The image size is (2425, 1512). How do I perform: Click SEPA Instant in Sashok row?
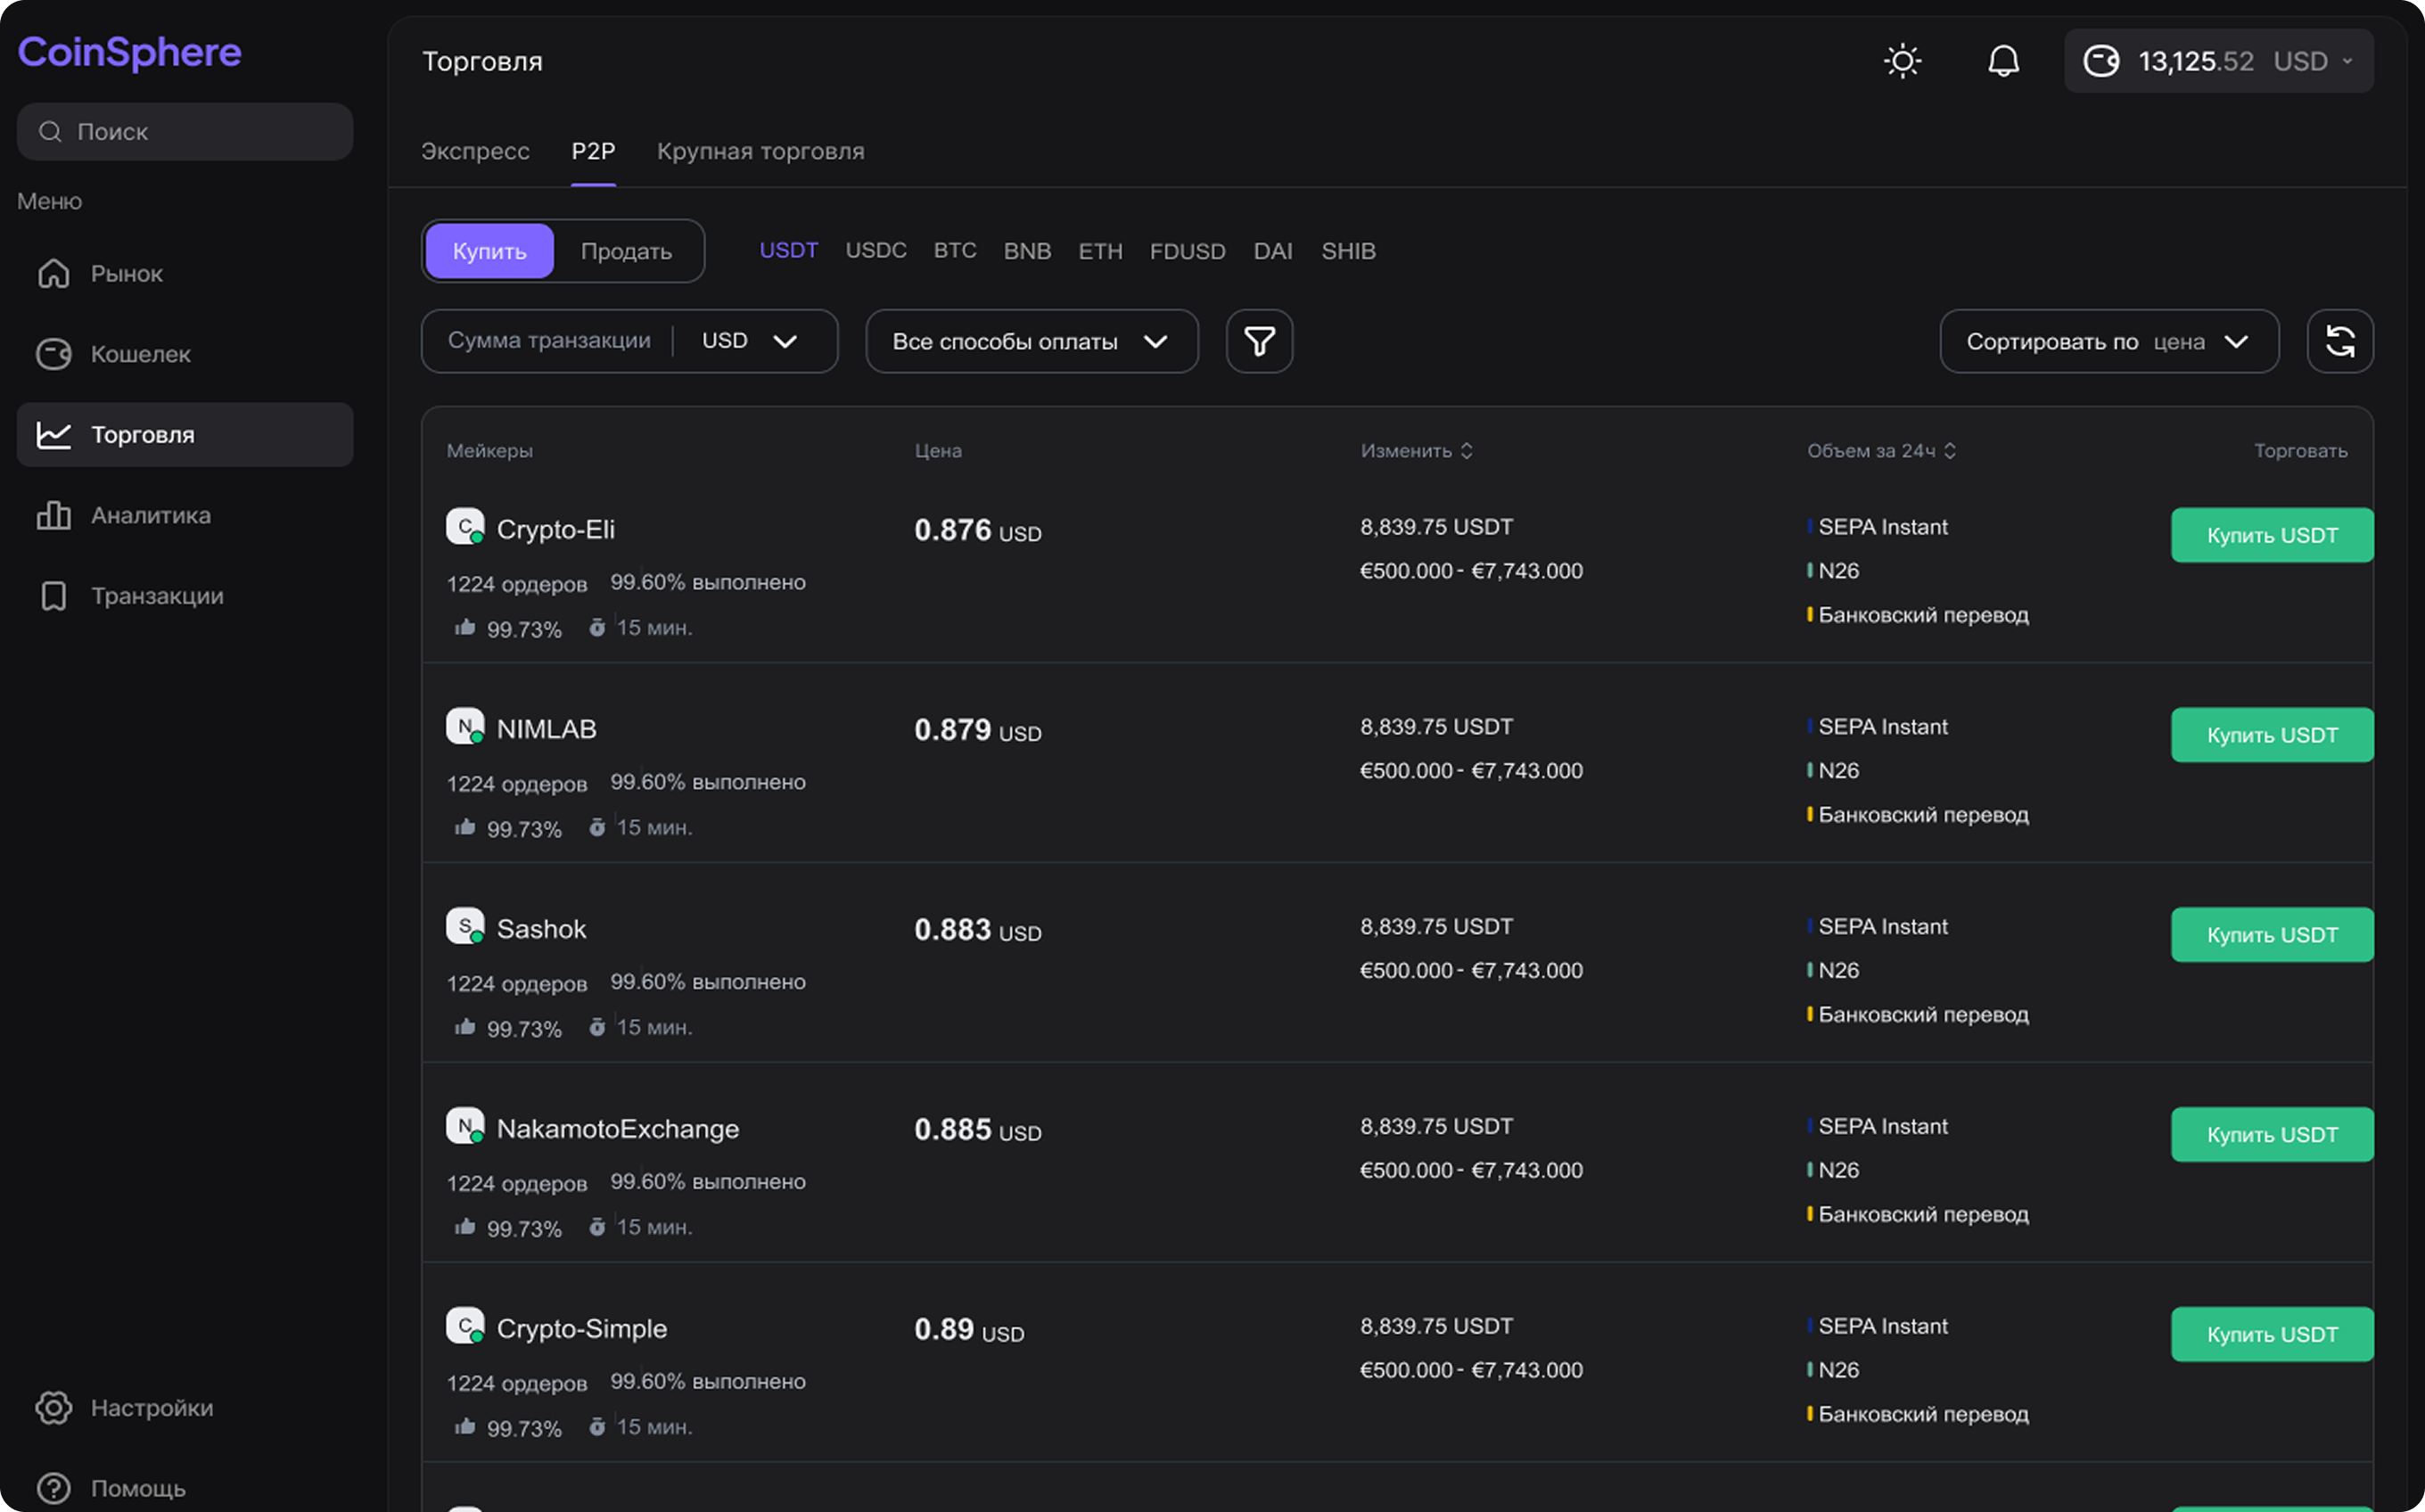(1882, 926)
